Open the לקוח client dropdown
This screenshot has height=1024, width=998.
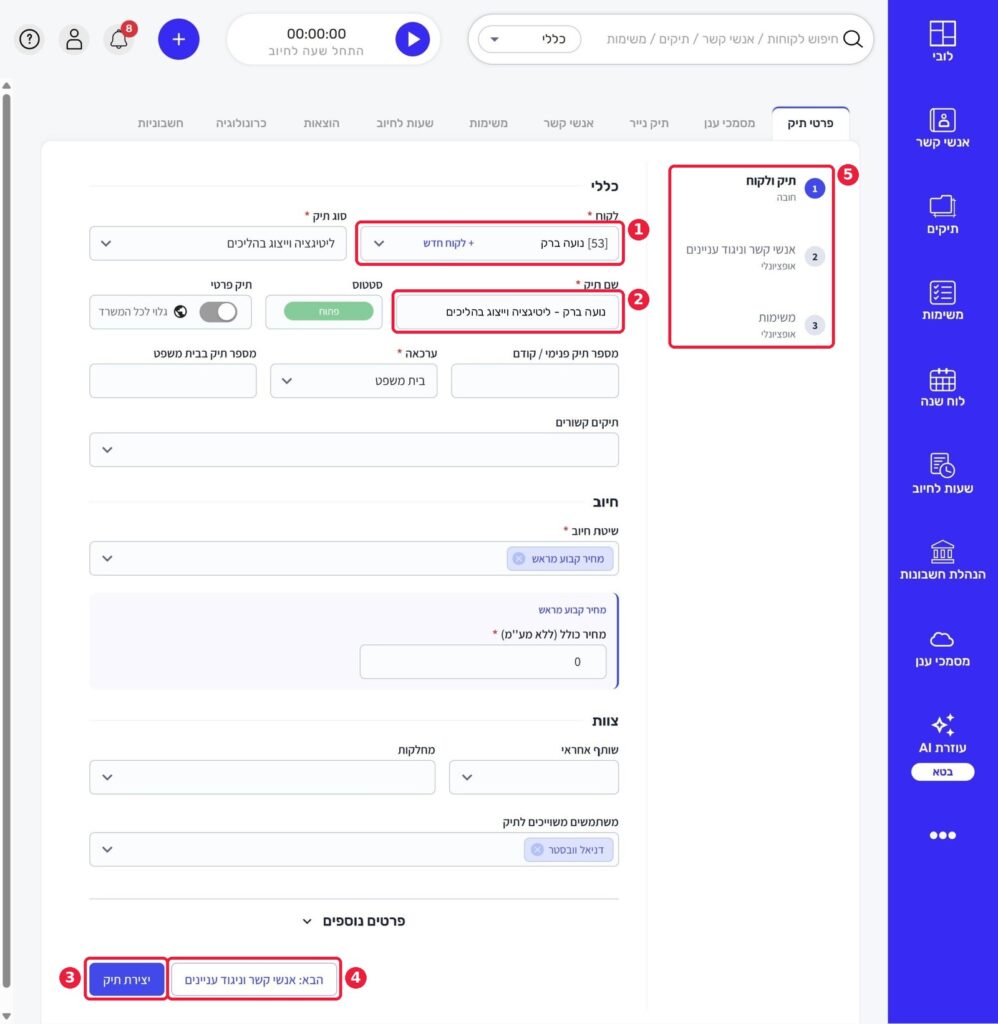(490, 243)
